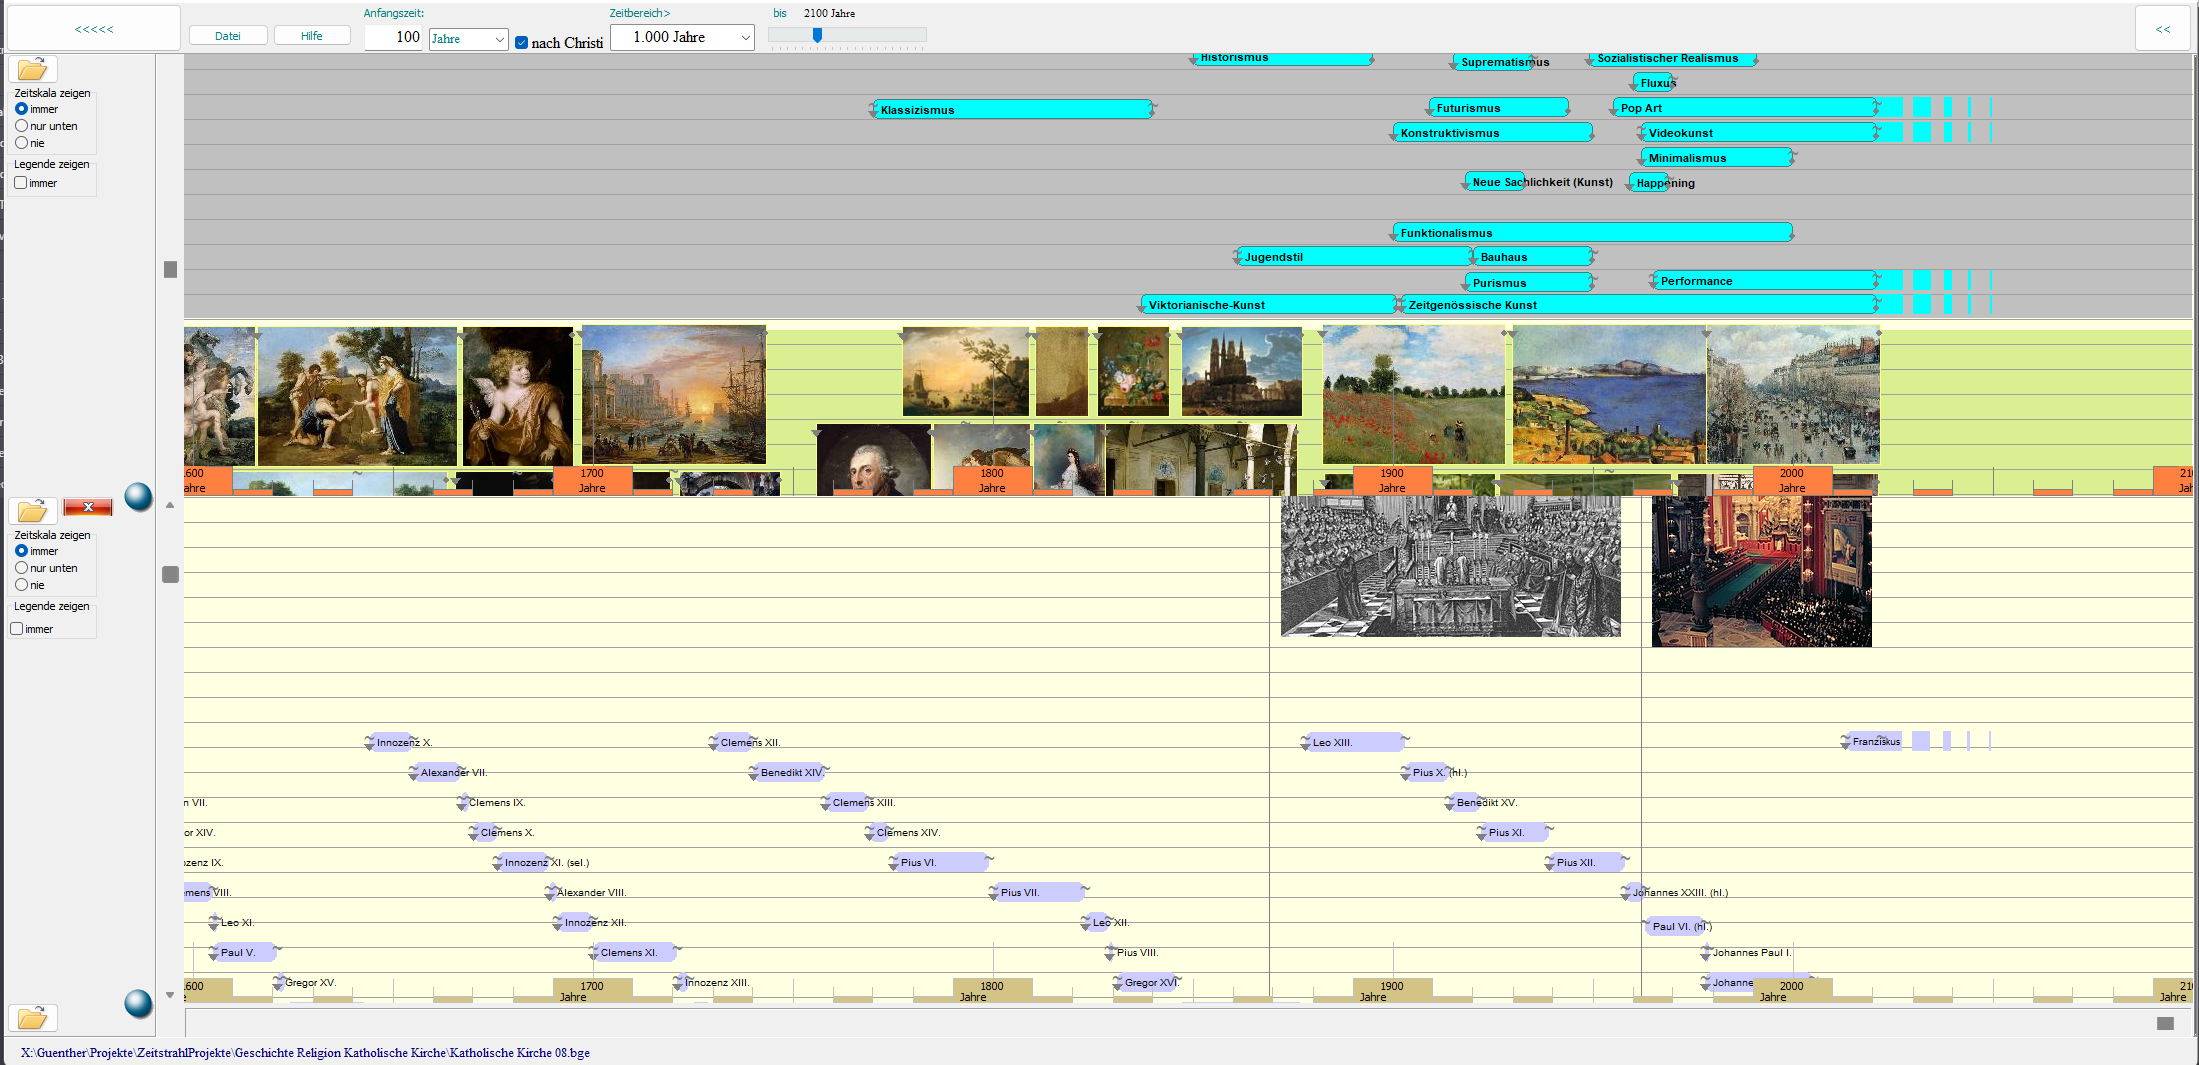Click the <<<<< button top left
This screenshot has height=1065, width=2199.
(94, 29)
